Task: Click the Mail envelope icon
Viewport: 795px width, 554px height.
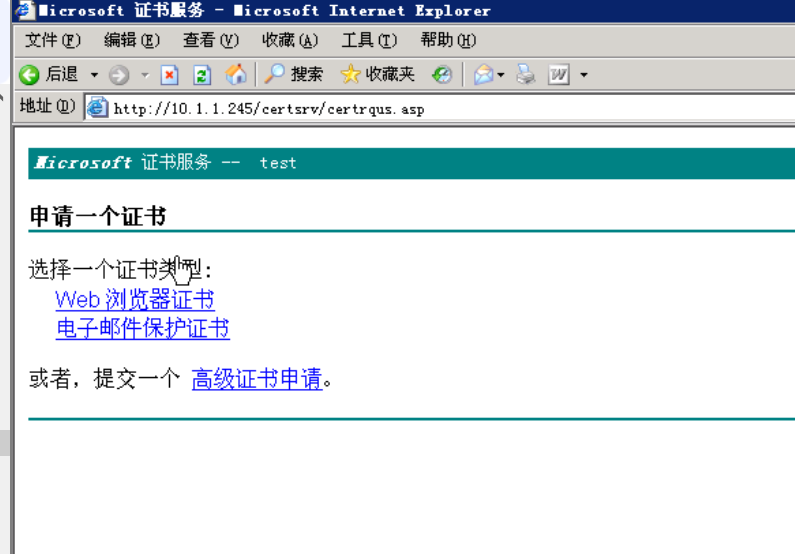Action: 483,75
